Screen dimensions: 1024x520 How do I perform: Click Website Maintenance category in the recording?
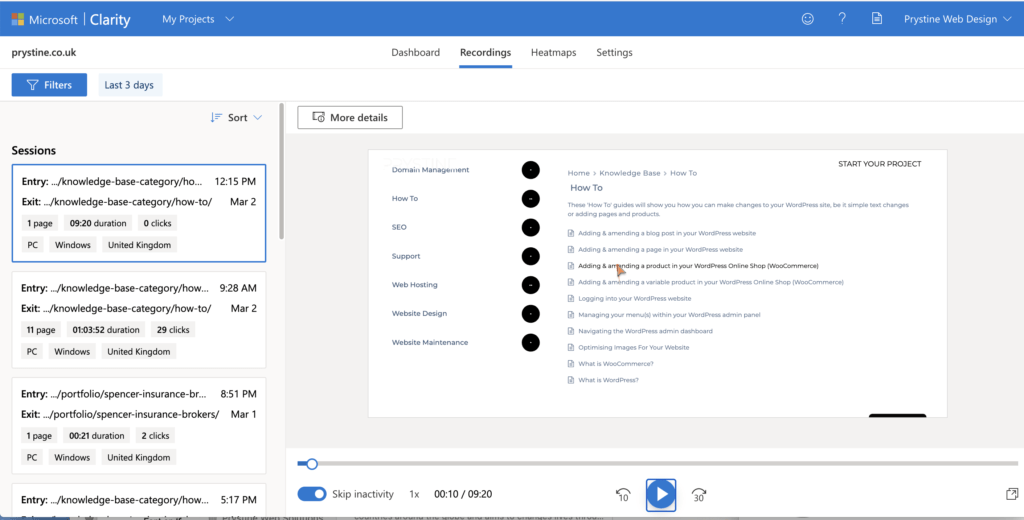point(431,342)
